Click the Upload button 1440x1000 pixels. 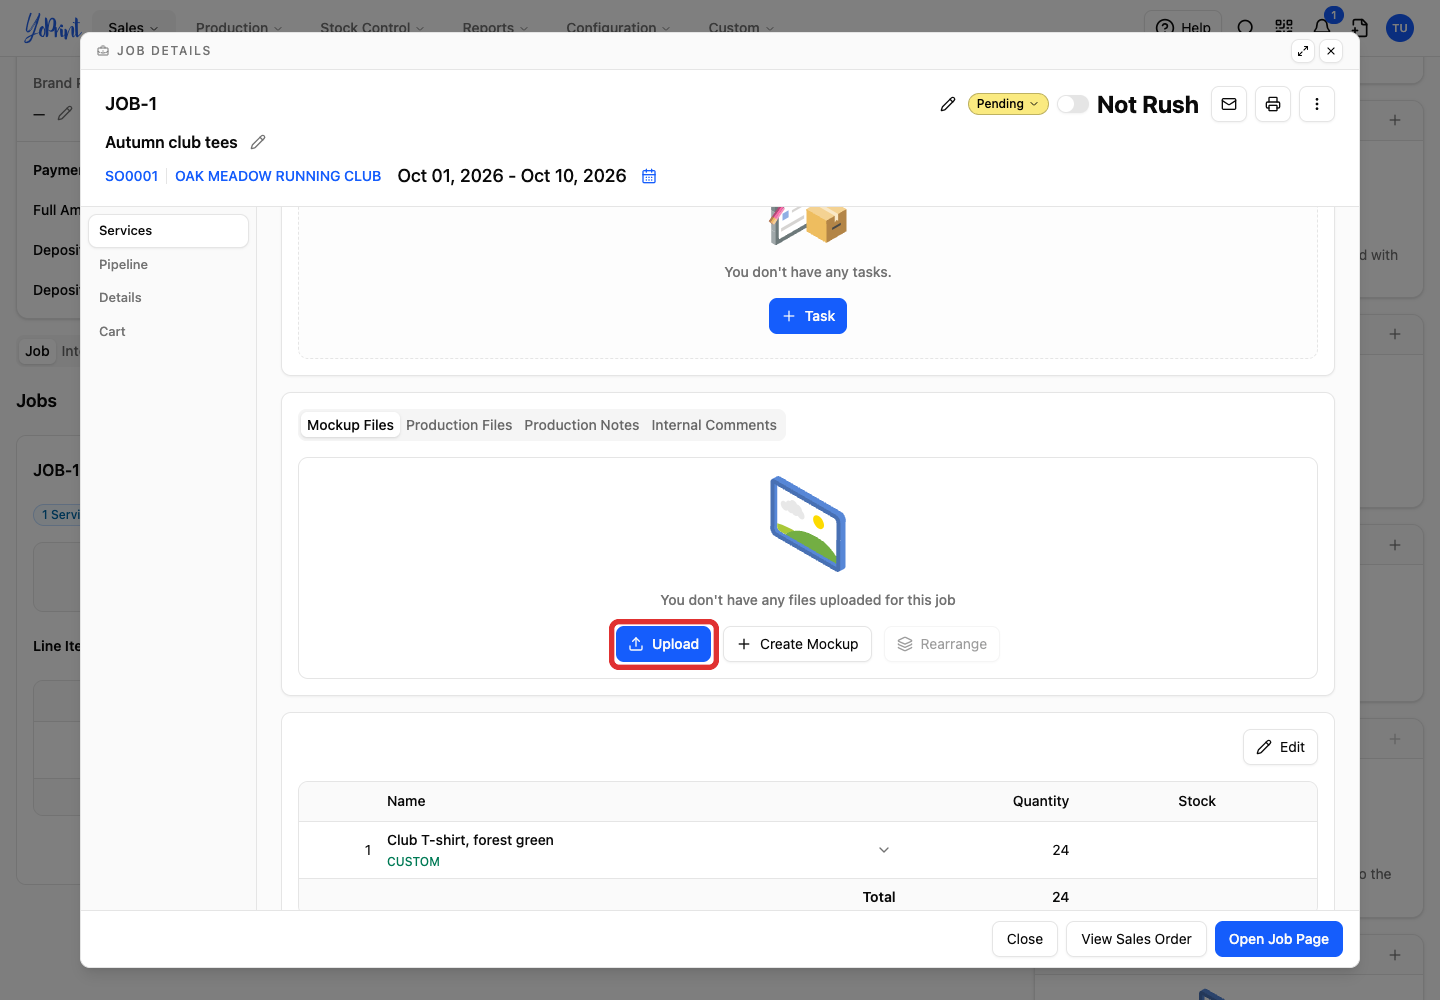pos(664,644)
